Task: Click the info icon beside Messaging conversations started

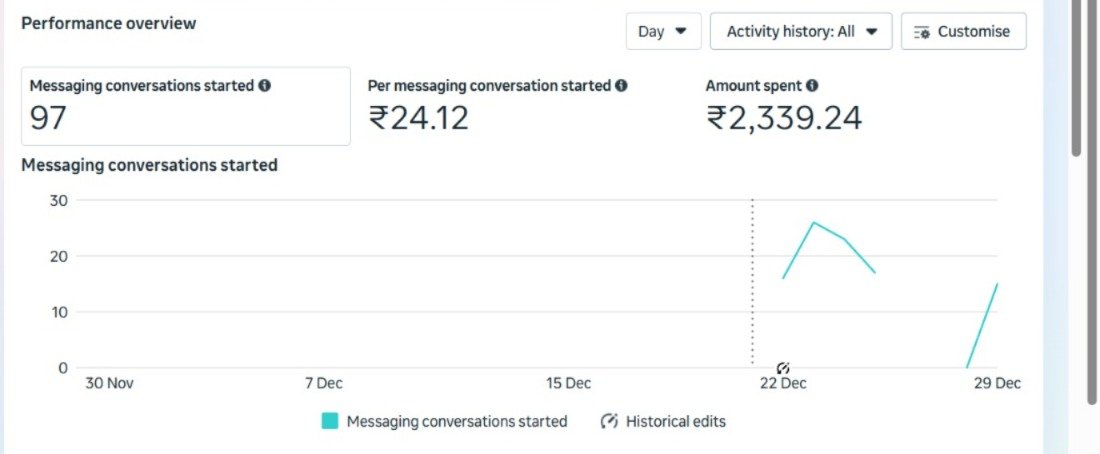Action: pos(264,86)
